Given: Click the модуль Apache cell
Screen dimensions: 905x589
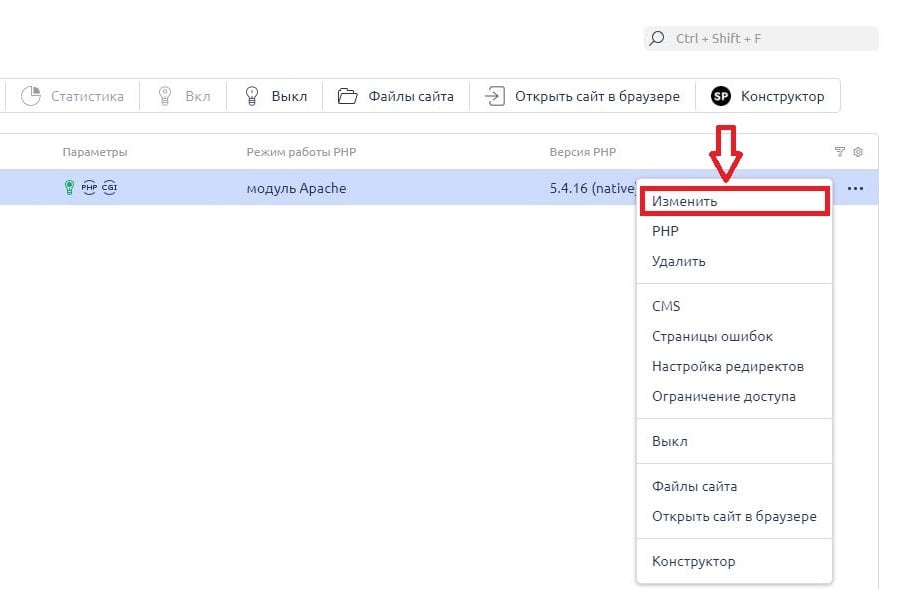Looking at the screenshot, I should (x=296, y=188).
